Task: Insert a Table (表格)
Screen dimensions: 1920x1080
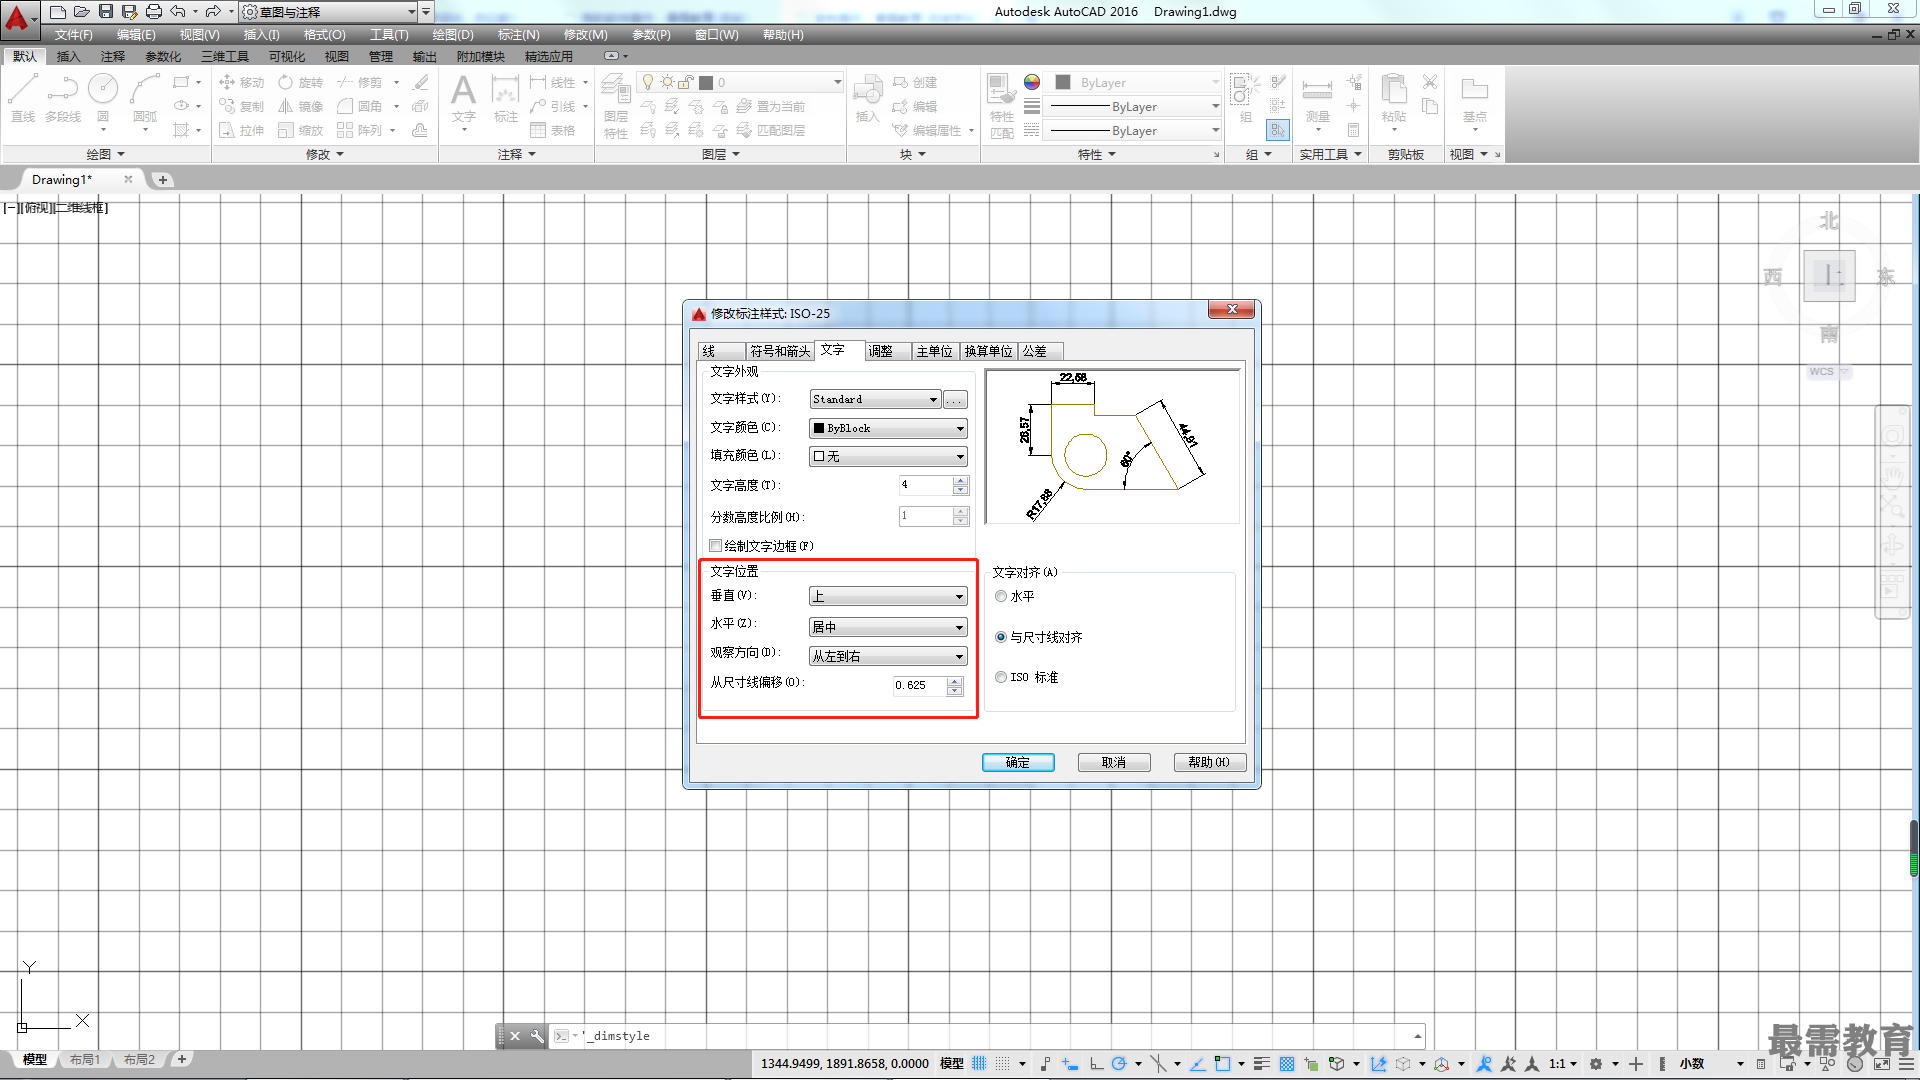Action: pyautogui.click(x=553, y=130)
